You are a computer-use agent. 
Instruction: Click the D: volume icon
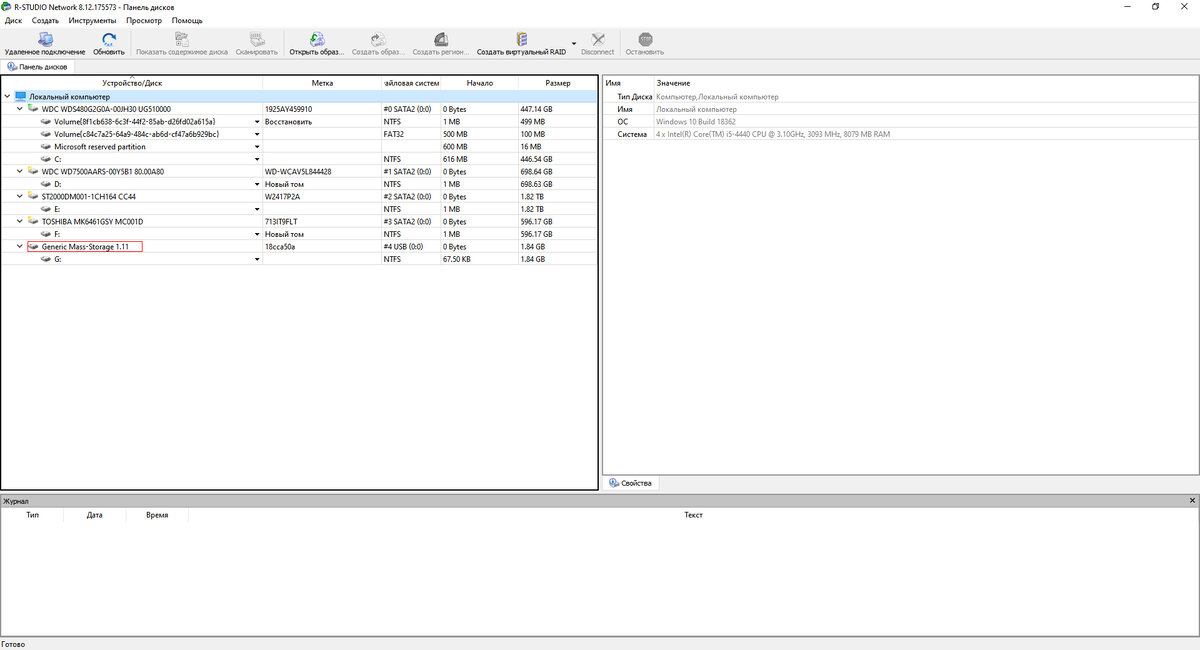46,184
